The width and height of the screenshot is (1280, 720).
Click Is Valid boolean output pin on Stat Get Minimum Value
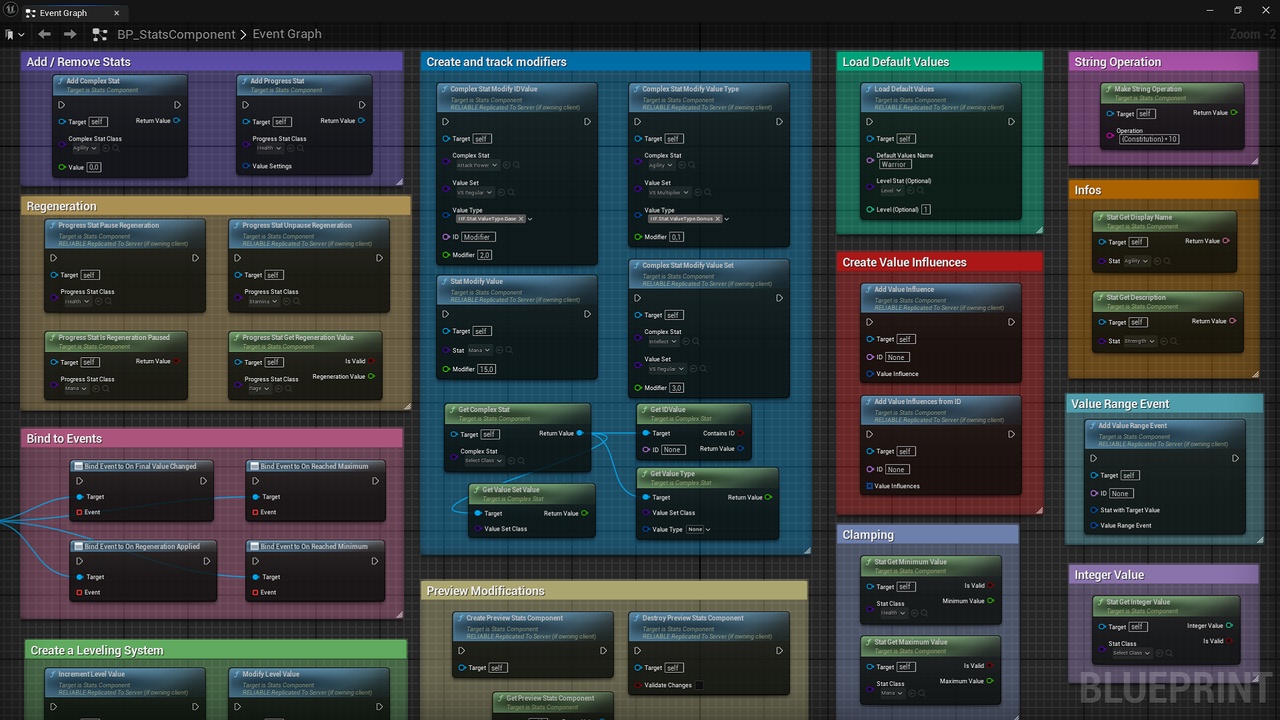coord(992,586)
